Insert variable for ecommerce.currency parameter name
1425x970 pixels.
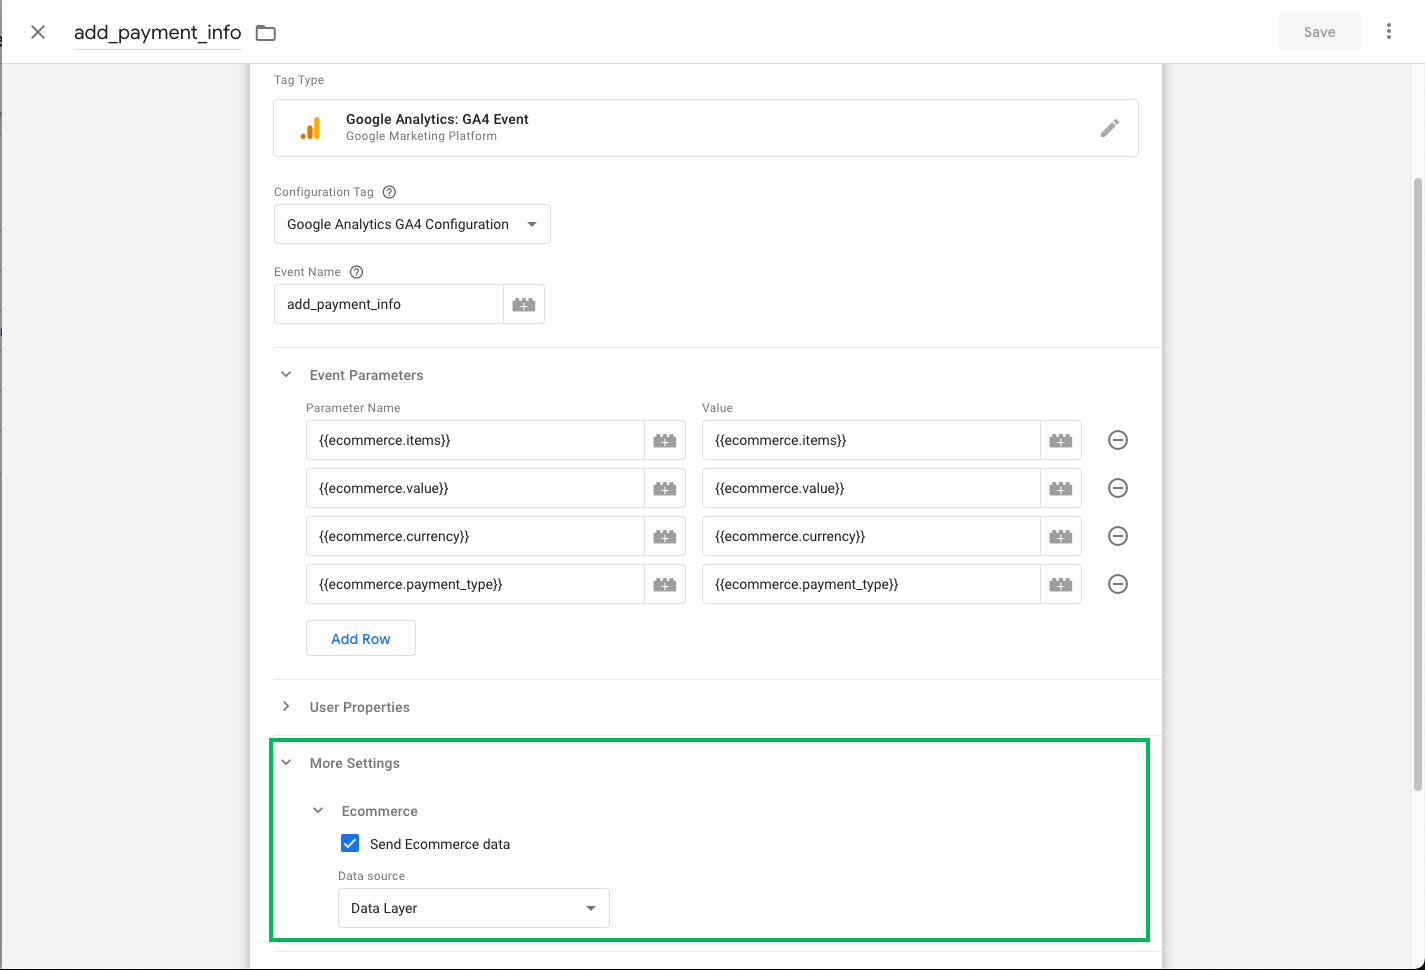point(665,536)
